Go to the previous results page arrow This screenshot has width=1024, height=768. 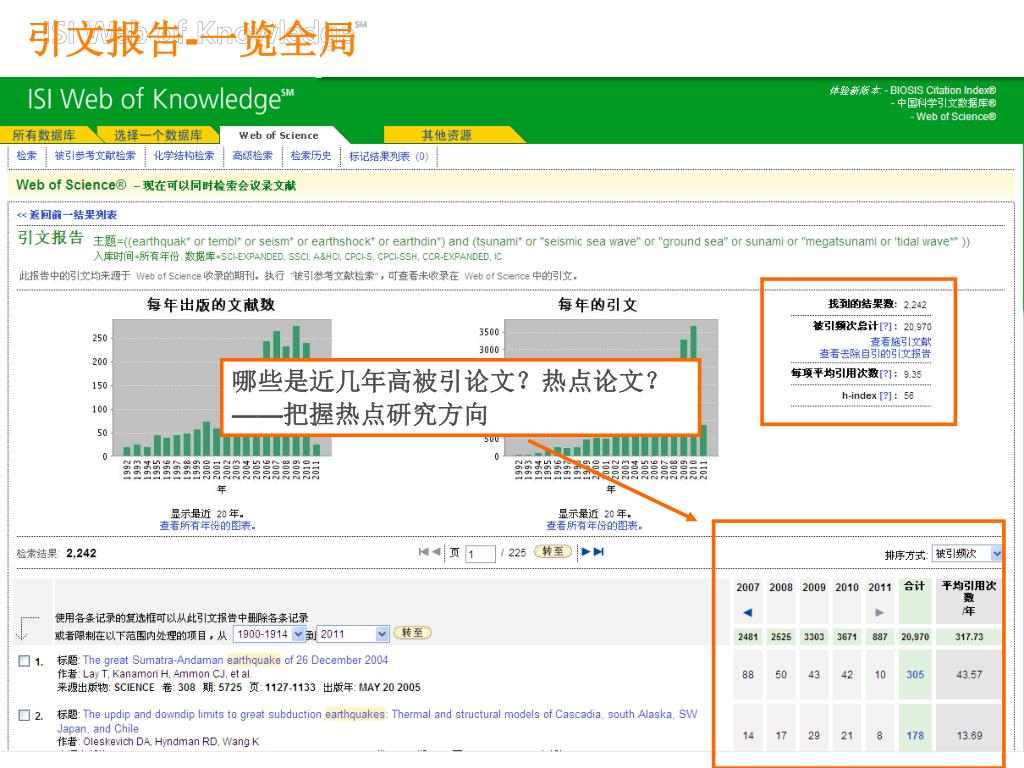[436, 552]
